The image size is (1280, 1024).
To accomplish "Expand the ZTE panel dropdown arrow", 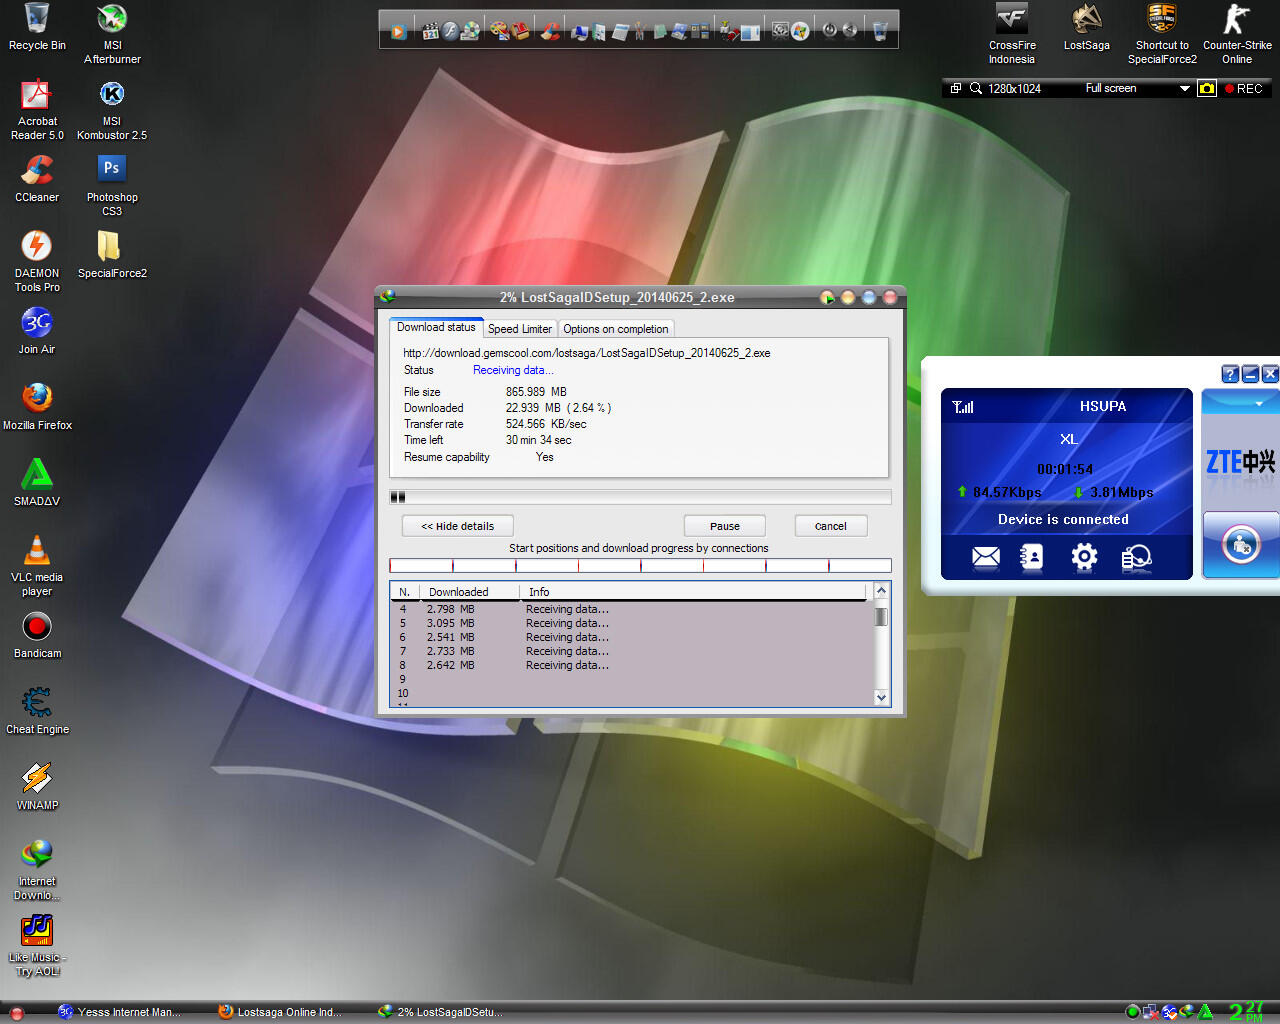I will click(x=1259, y=403).
